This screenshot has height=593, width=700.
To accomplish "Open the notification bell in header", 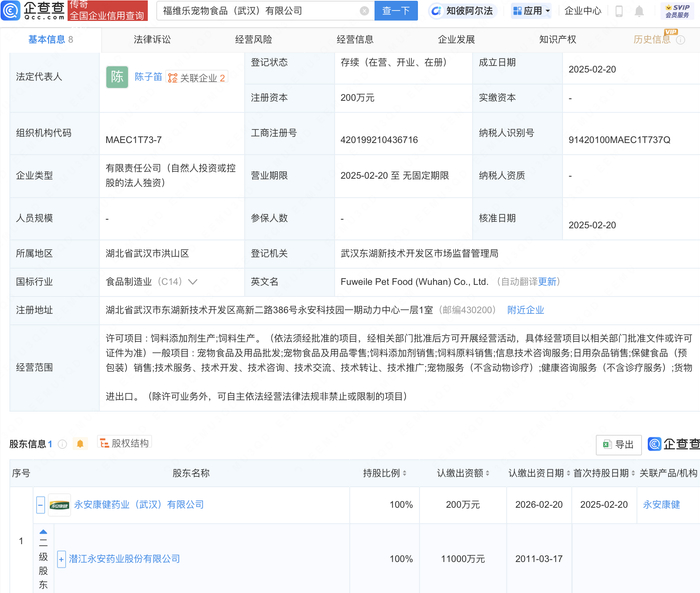I will (641, 11).
